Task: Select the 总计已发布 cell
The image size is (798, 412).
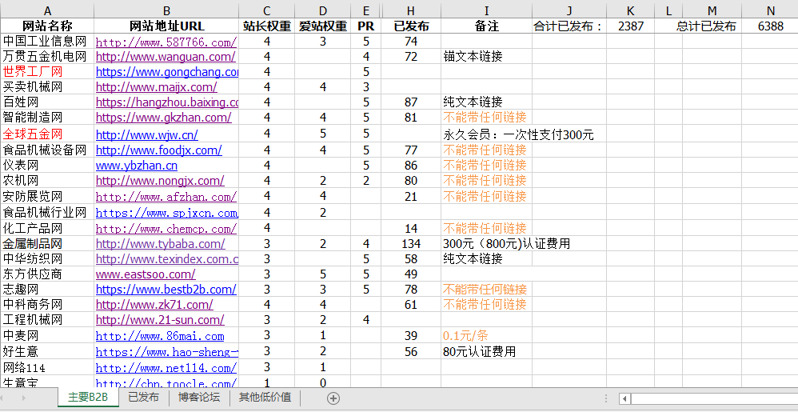Action: 712,26
